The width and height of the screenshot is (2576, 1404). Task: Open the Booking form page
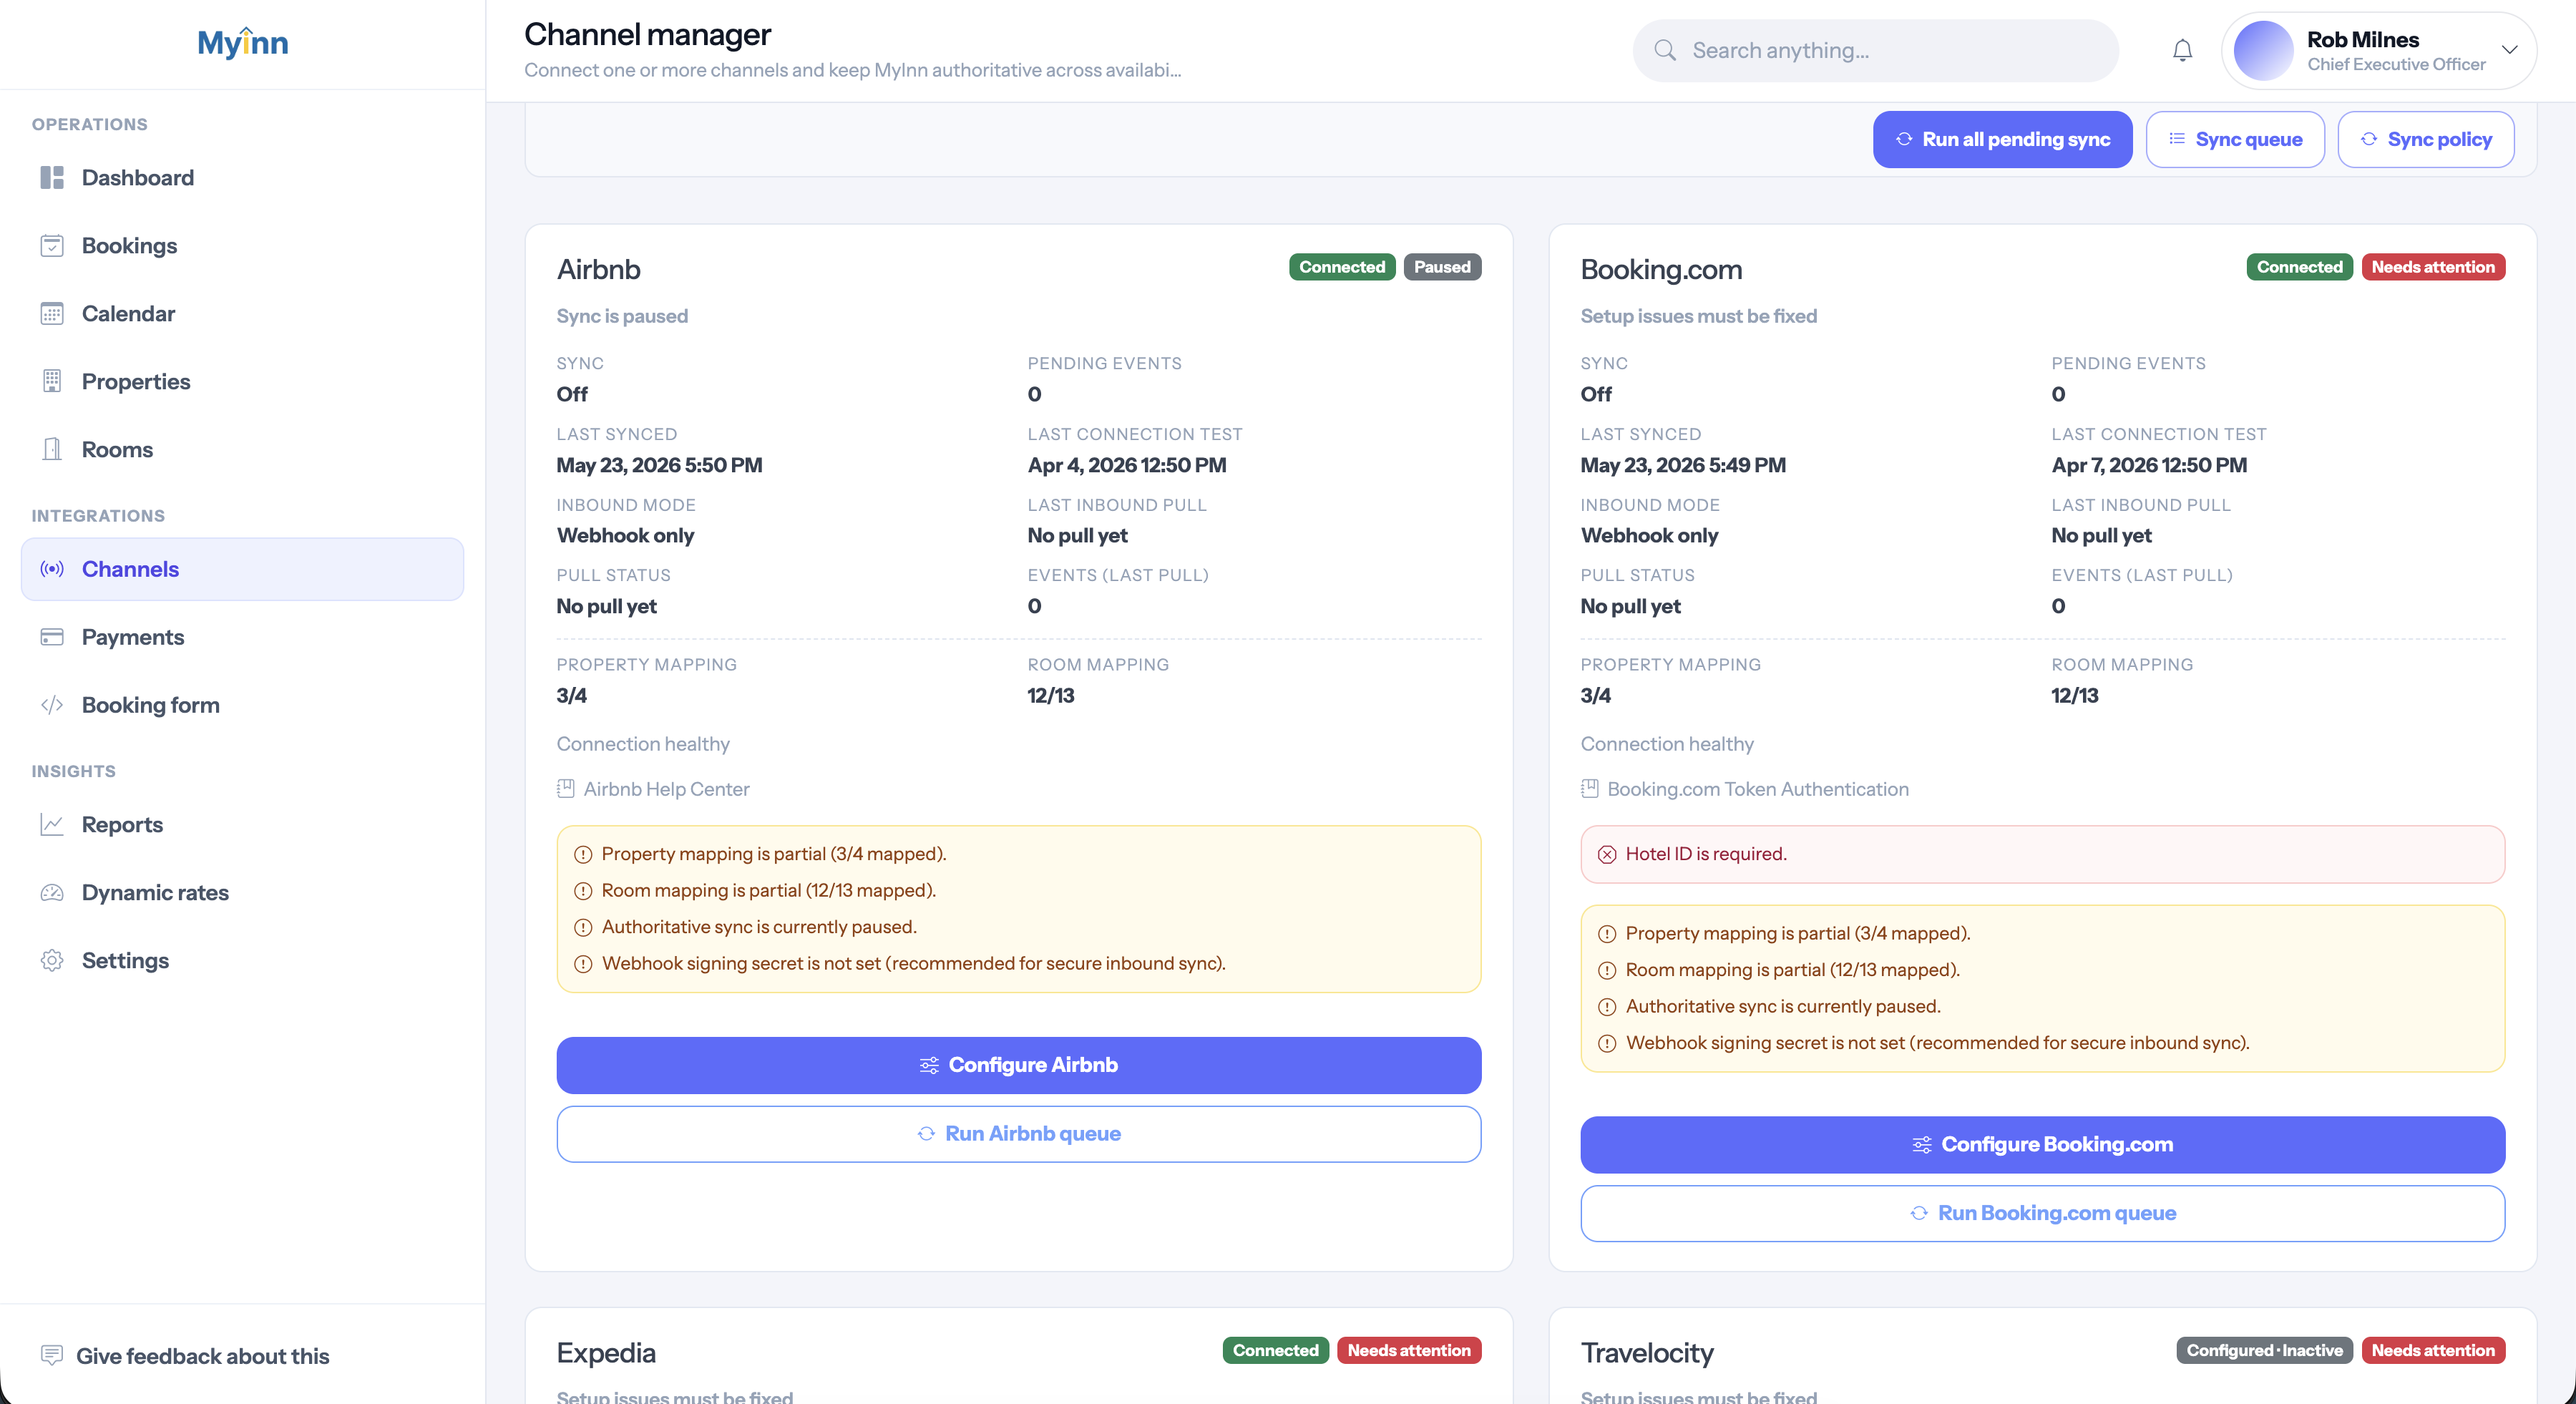tap(242, 705)
